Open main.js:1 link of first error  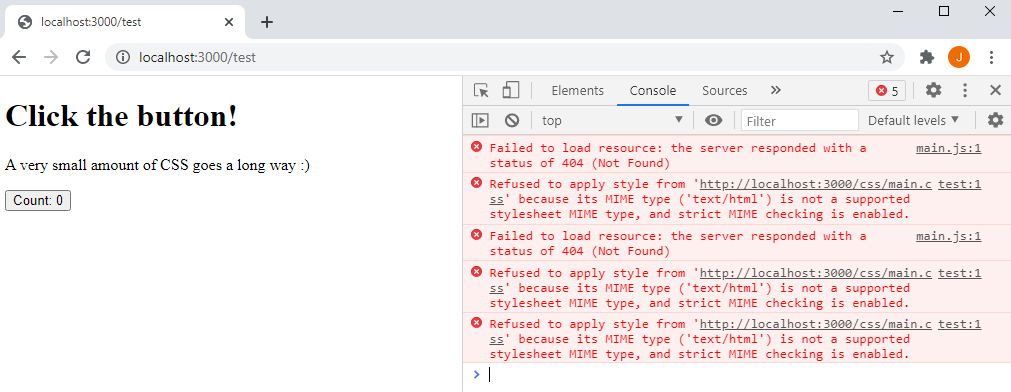(948, 148)
